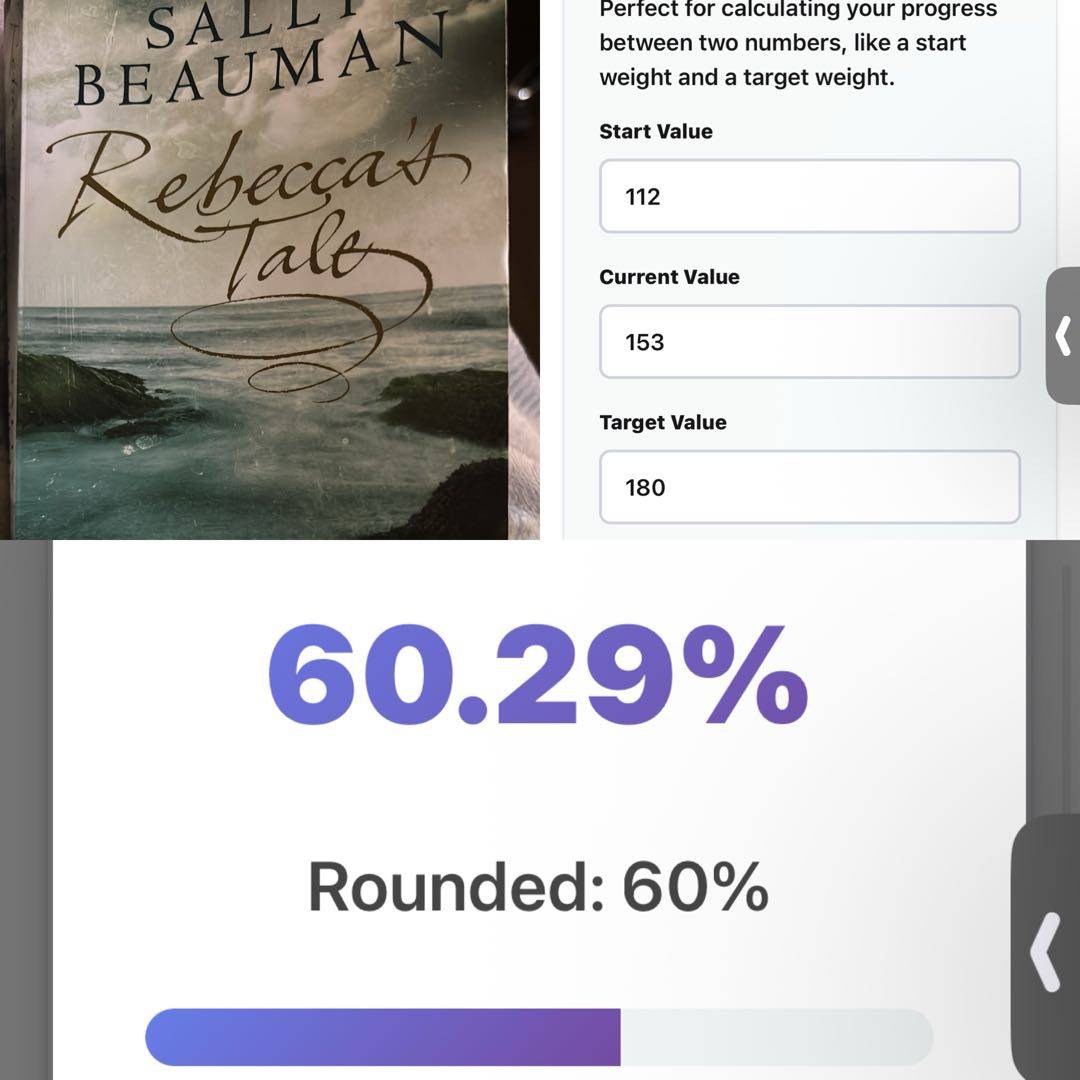
Task: Click the unfilled gray part of progress bar
Action: pos(776,1037)
